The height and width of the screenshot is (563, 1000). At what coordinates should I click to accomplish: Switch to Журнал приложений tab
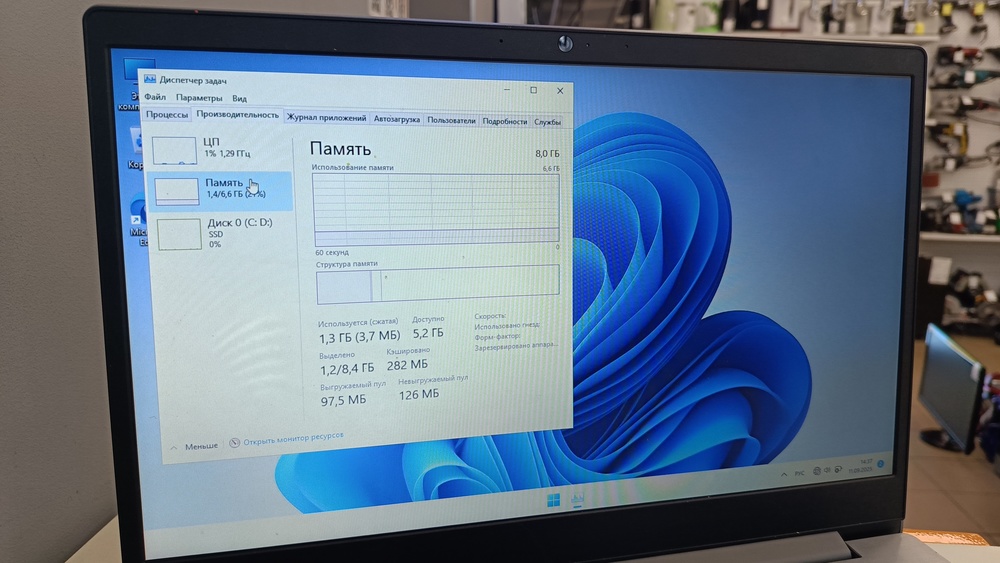coord(326,118)
